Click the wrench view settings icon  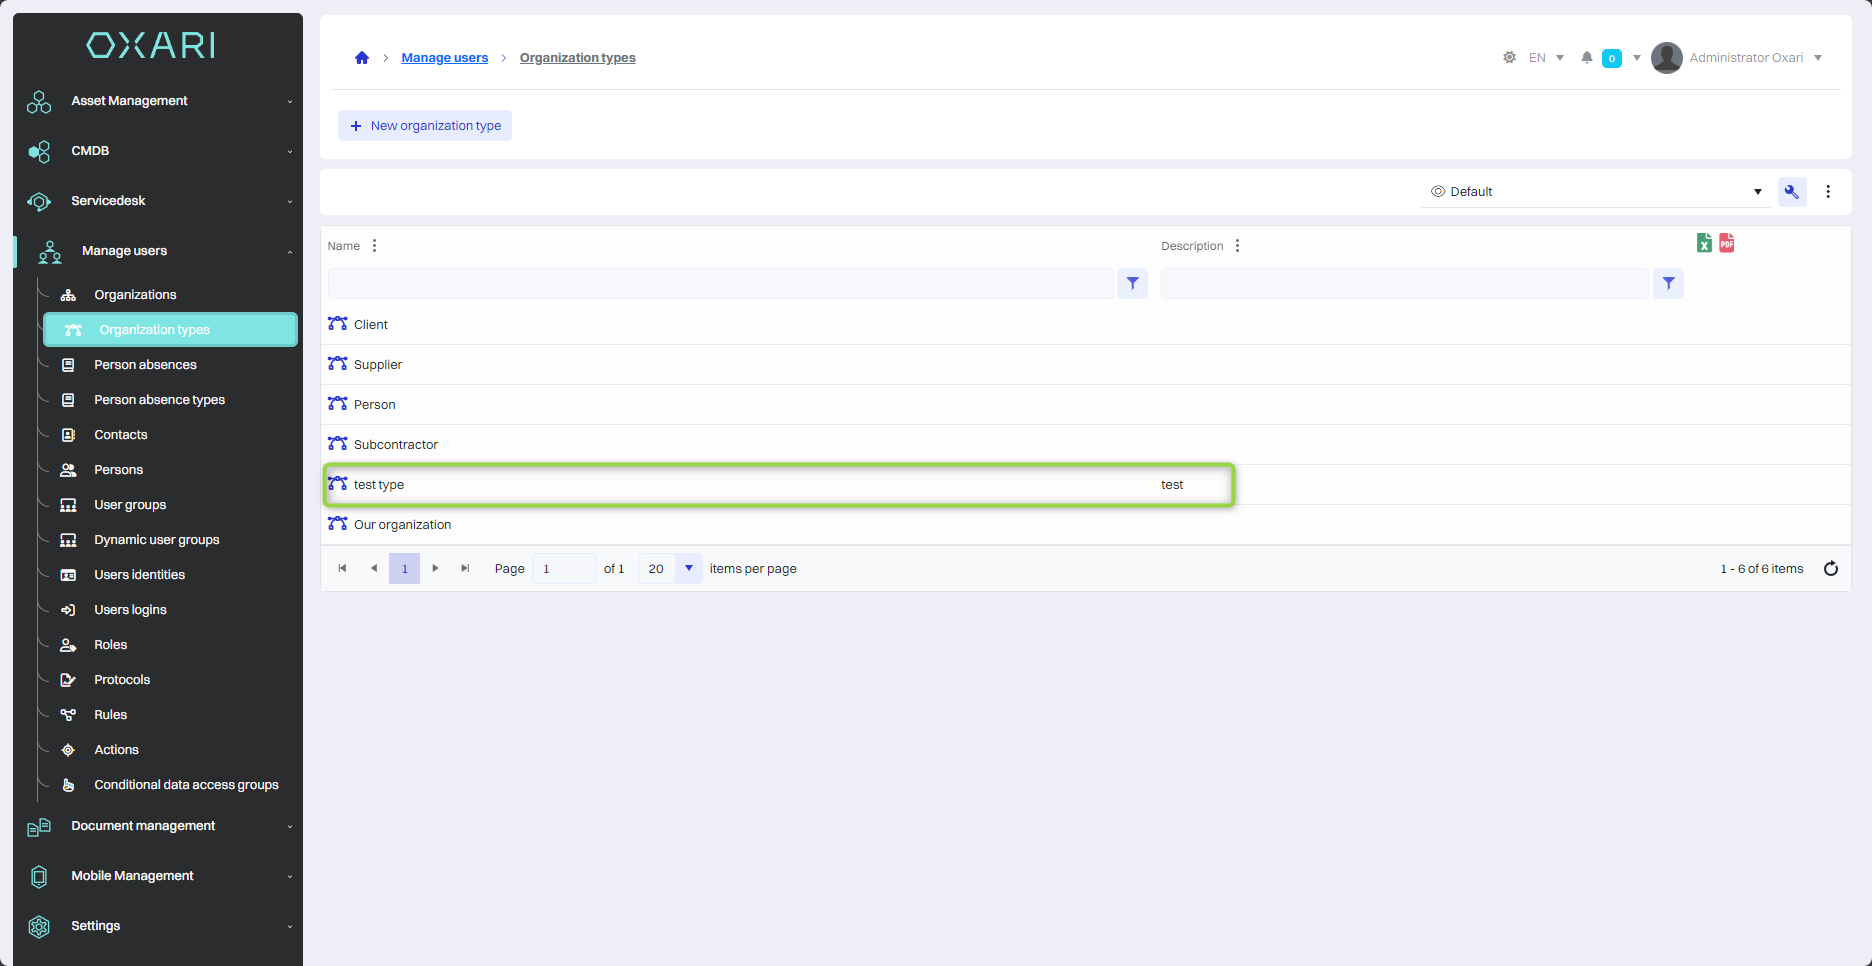pos(1791,192)
